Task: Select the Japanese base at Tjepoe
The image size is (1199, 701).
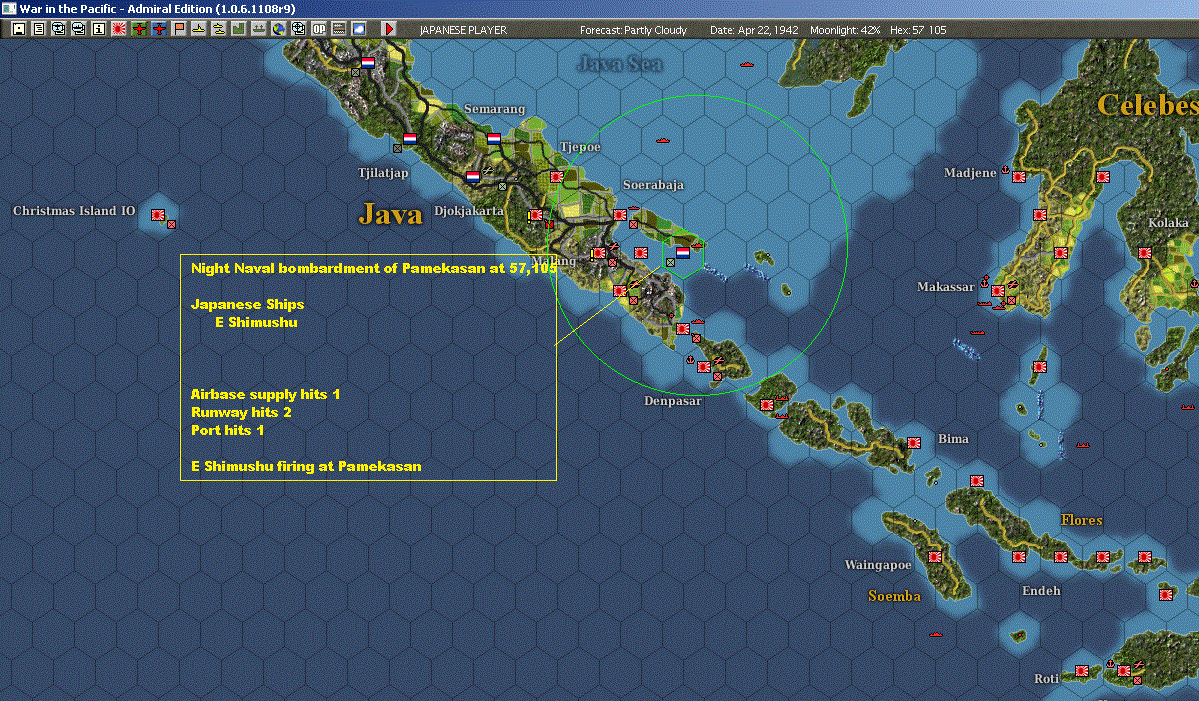Action: click(557, 177)
